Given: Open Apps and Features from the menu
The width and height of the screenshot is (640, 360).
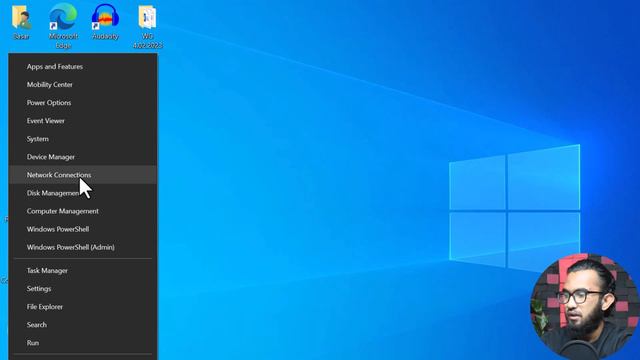Looking at the screenshot, I should (x=83, y=67).
